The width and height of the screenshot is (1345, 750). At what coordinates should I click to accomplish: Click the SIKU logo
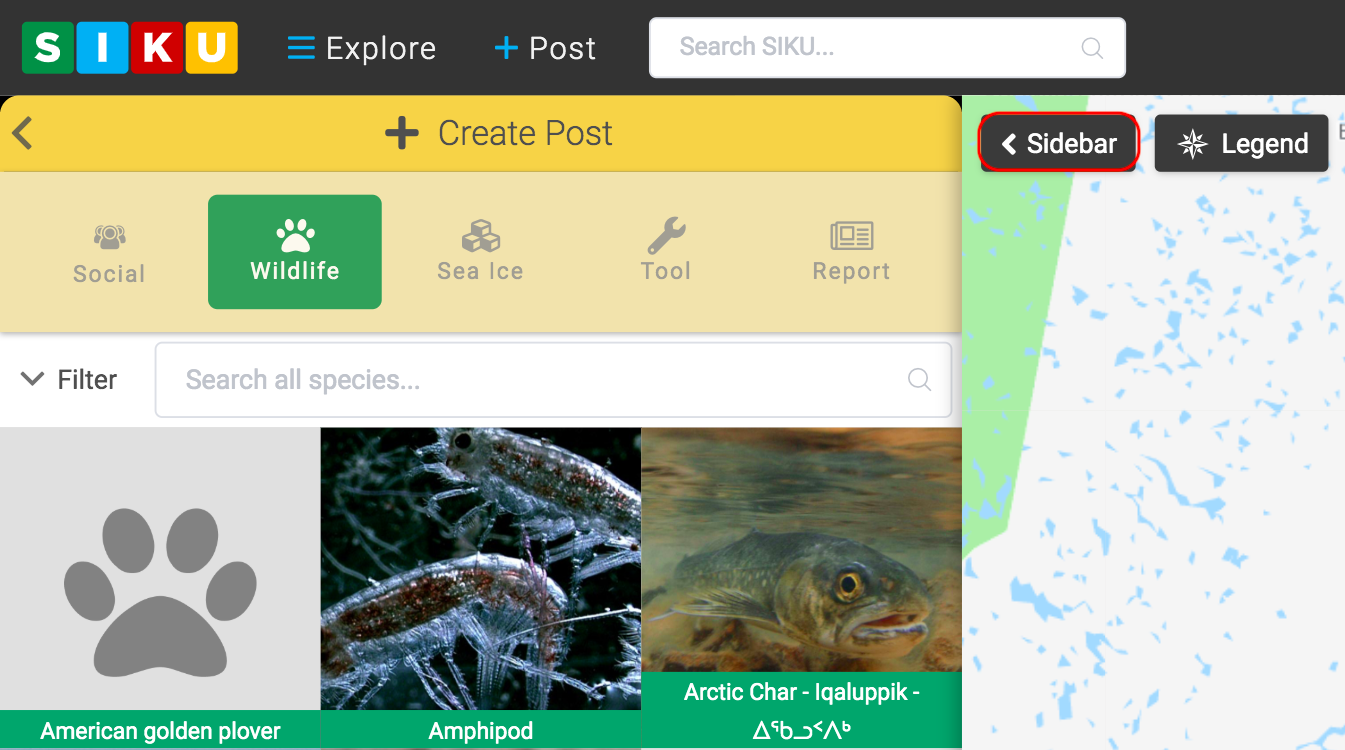[x=128, y=47]
